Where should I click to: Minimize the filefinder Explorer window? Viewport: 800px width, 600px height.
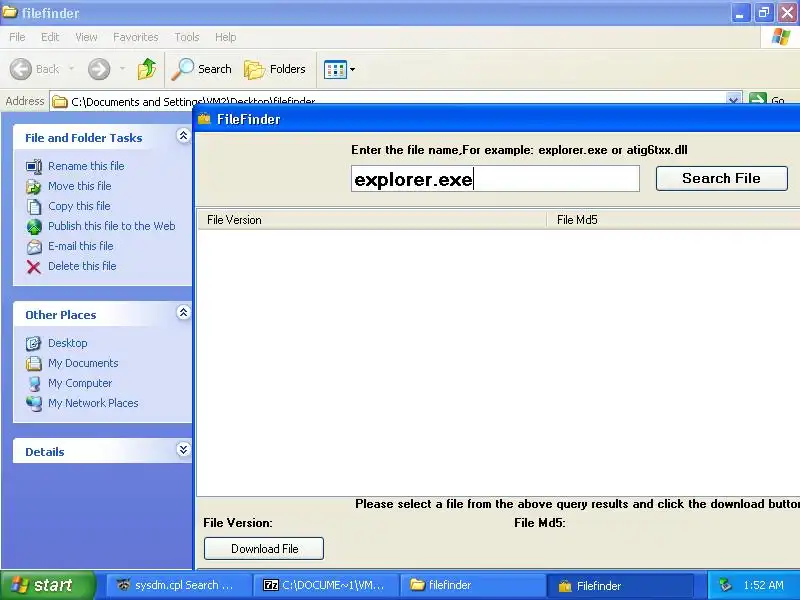(x=740, y=13)
